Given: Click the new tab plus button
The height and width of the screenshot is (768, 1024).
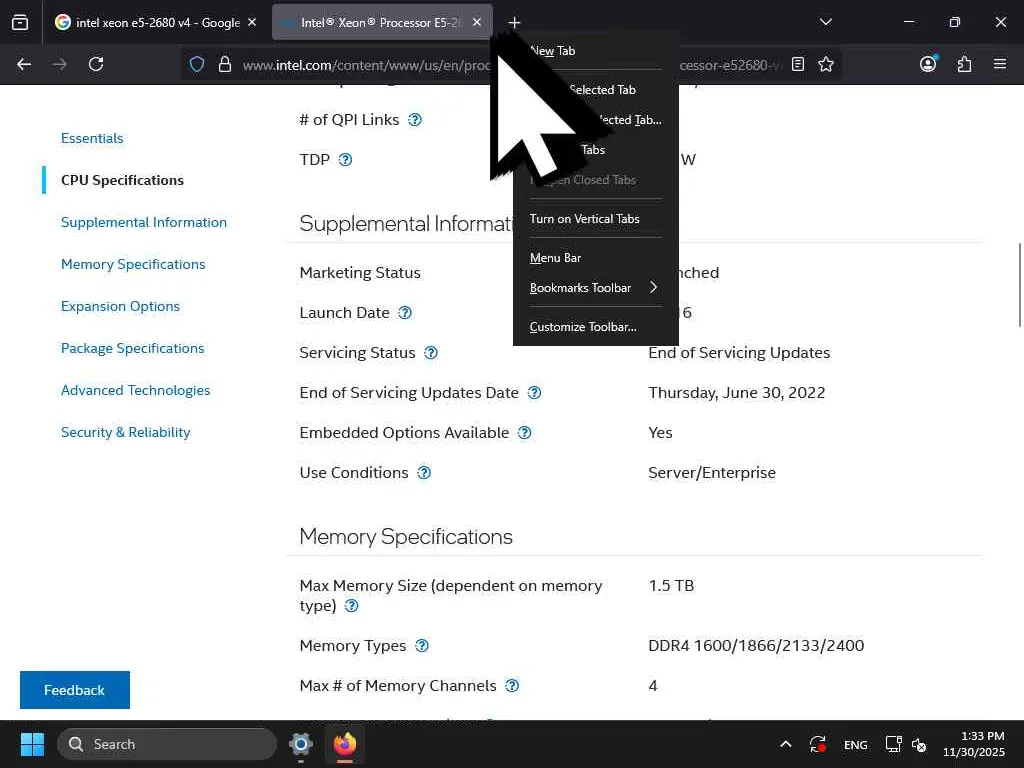Looking at the screenshot, I should 514,23.
